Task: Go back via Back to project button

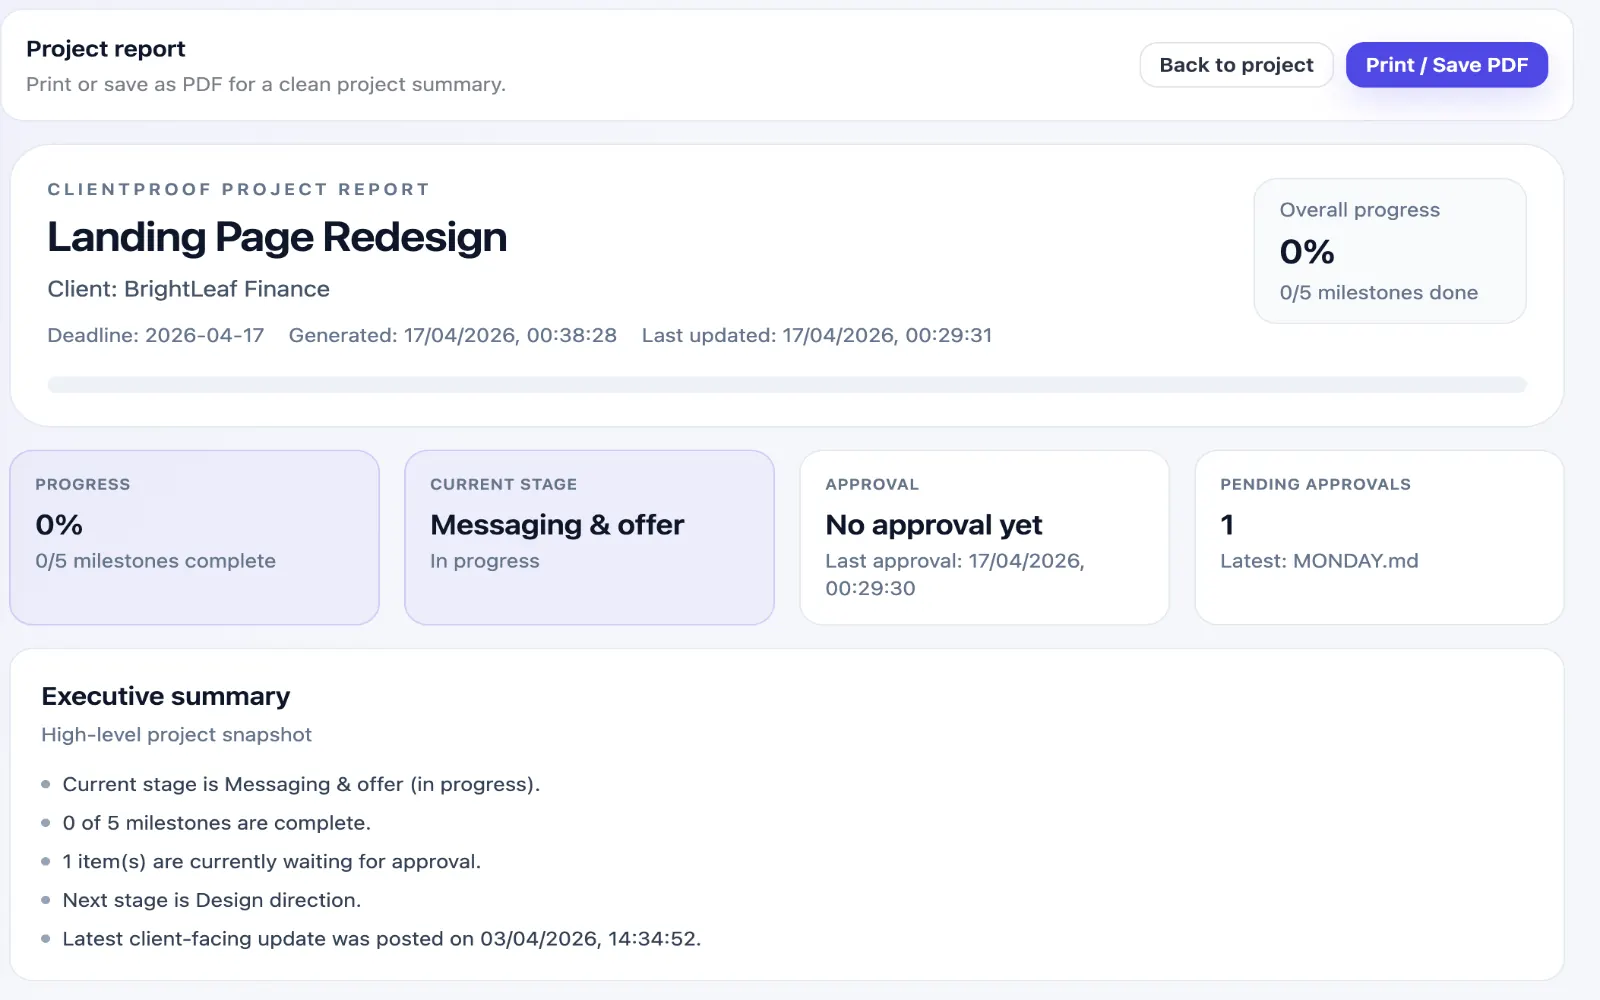Action: click(x=1236, y=65)
